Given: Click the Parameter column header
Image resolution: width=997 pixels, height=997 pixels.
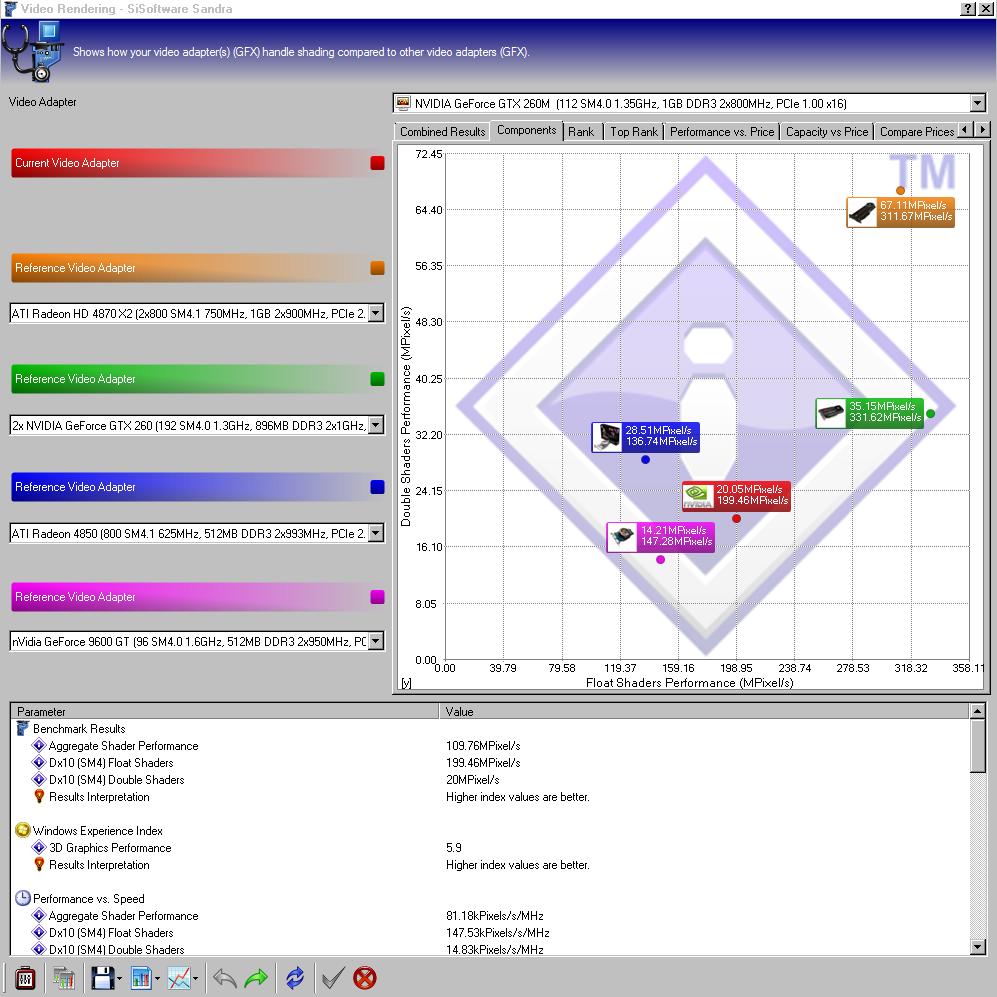Looking at the screenshot, I should click(225, 712).
